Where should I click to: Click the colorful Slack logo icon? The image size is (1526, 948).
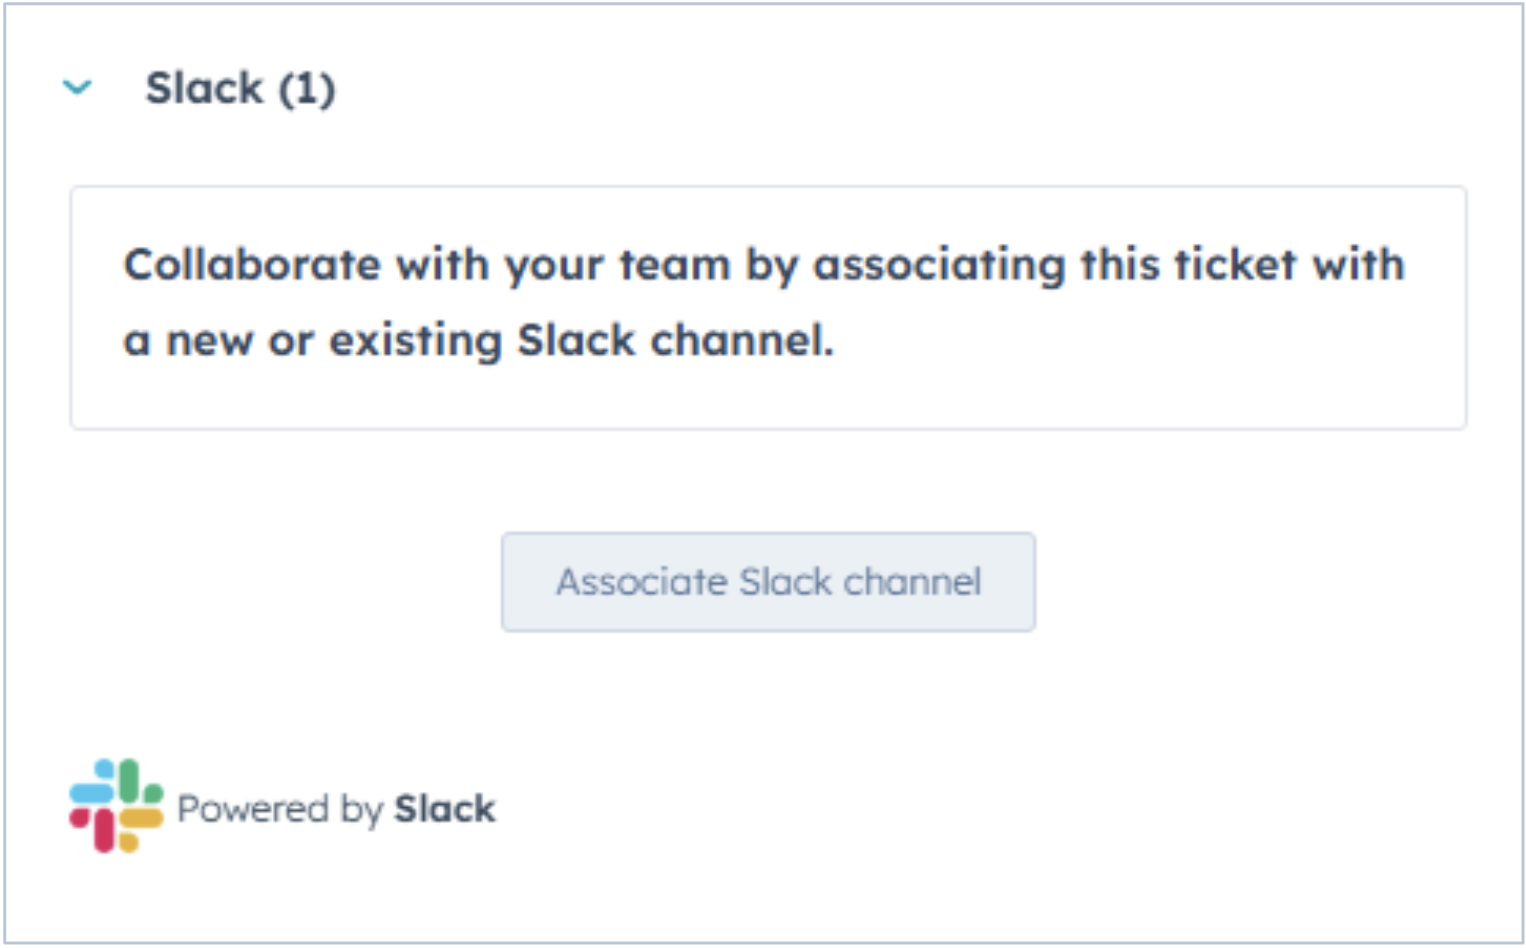pyautogui.click(x=116, y=806)
